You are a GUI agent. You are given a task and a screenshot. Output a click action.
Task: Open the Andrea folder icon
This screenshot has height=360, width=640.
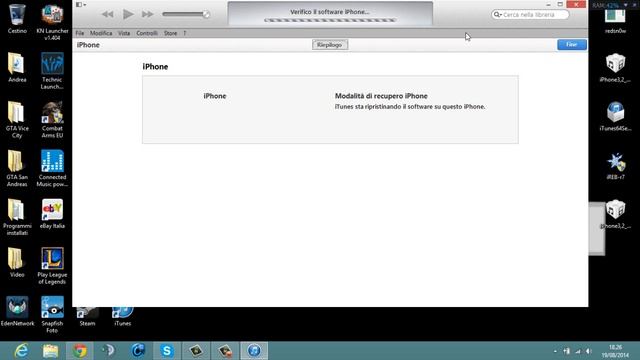[17, 68]
